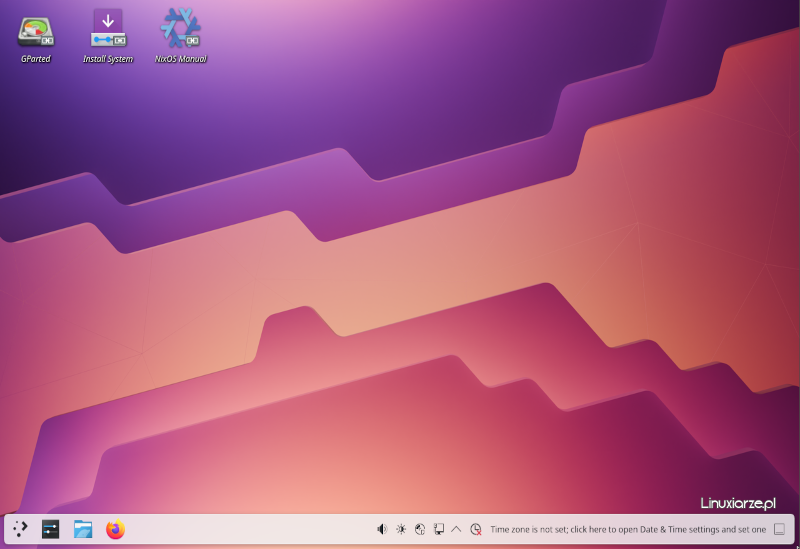Launch the Dolphin file manager in taskbar
This screenshot has width=800, height=549.
click(83, 529)
